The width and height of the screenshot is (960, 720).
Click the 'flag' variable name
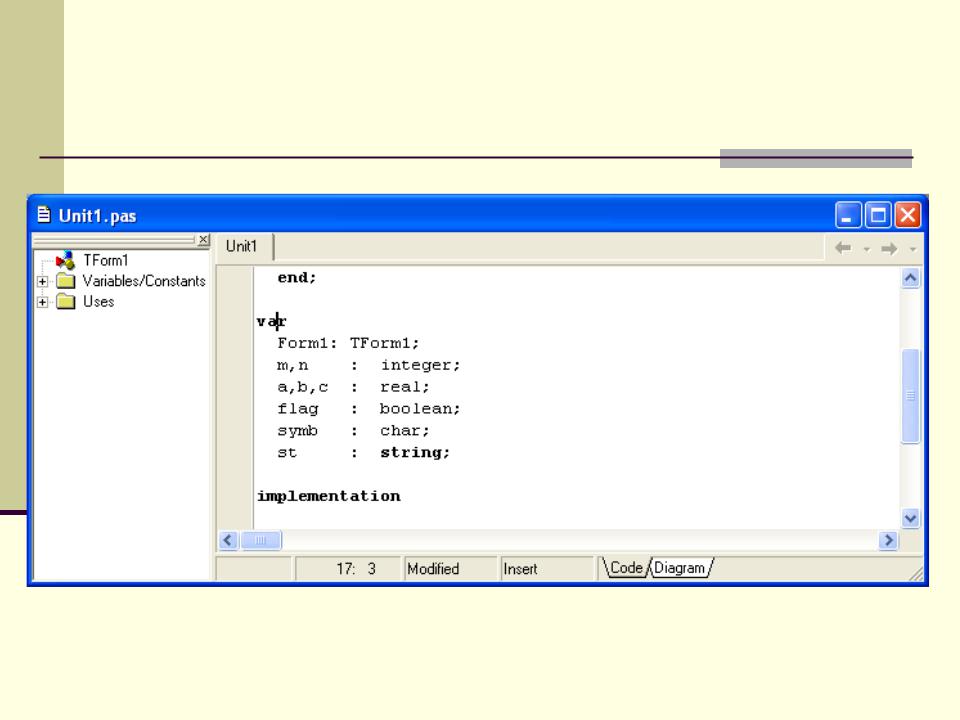[x=298, y=408]
